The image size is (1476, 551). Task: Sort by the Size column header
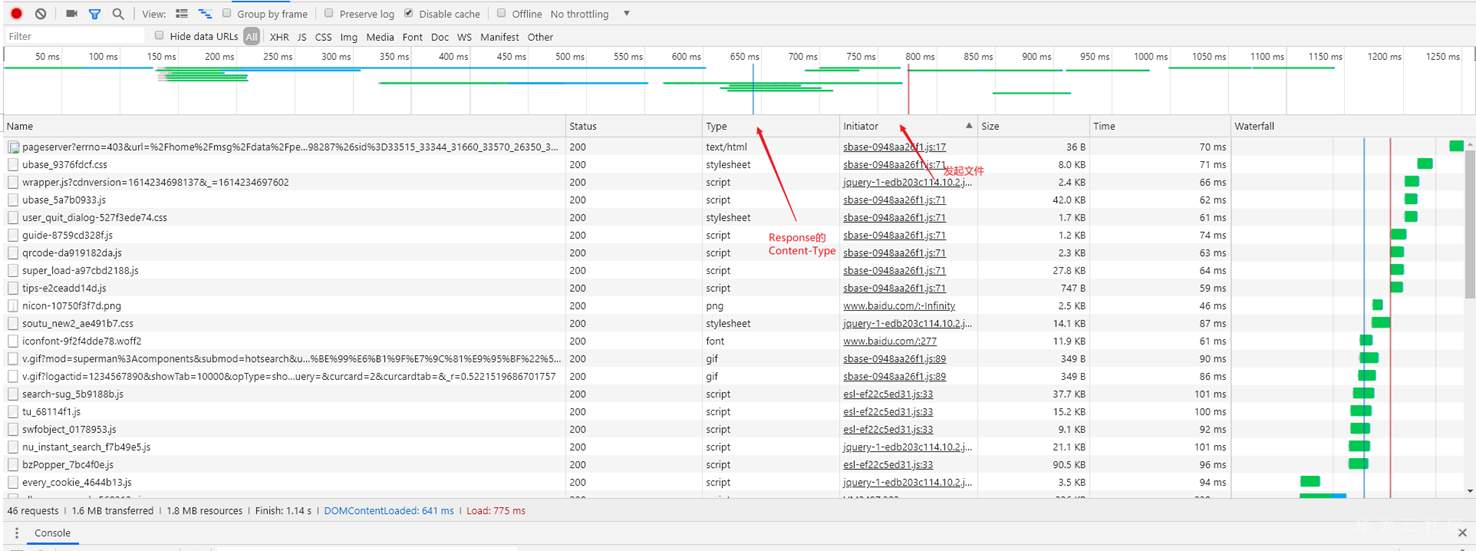[1032, 127]
